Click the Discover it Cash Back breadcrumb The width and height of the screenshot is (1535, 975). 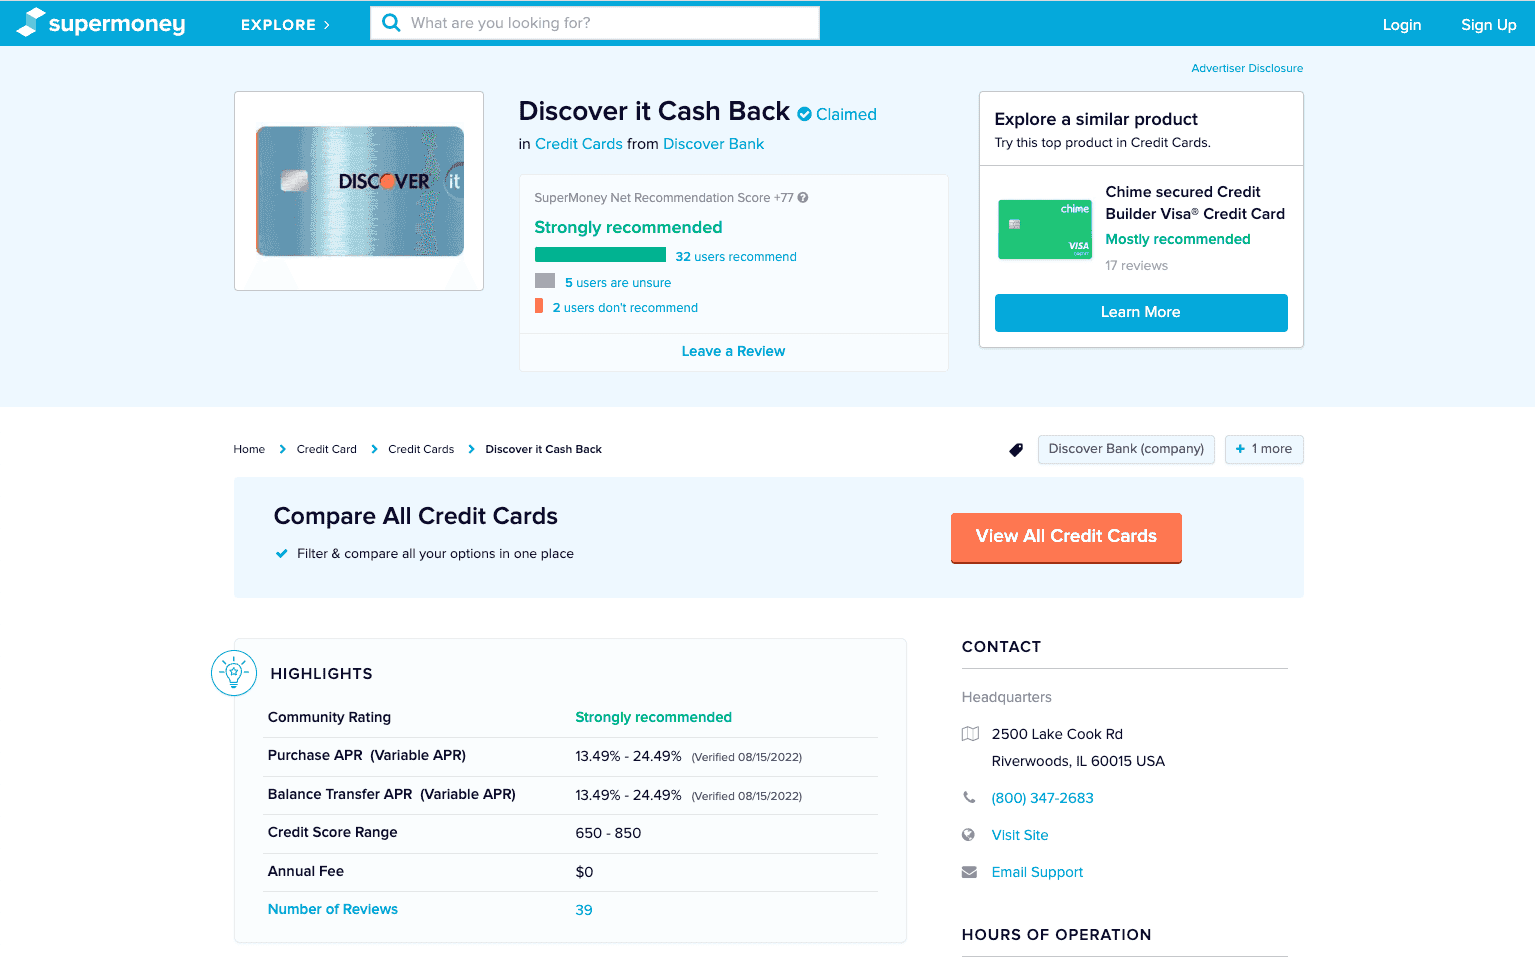tap(543, 449)
